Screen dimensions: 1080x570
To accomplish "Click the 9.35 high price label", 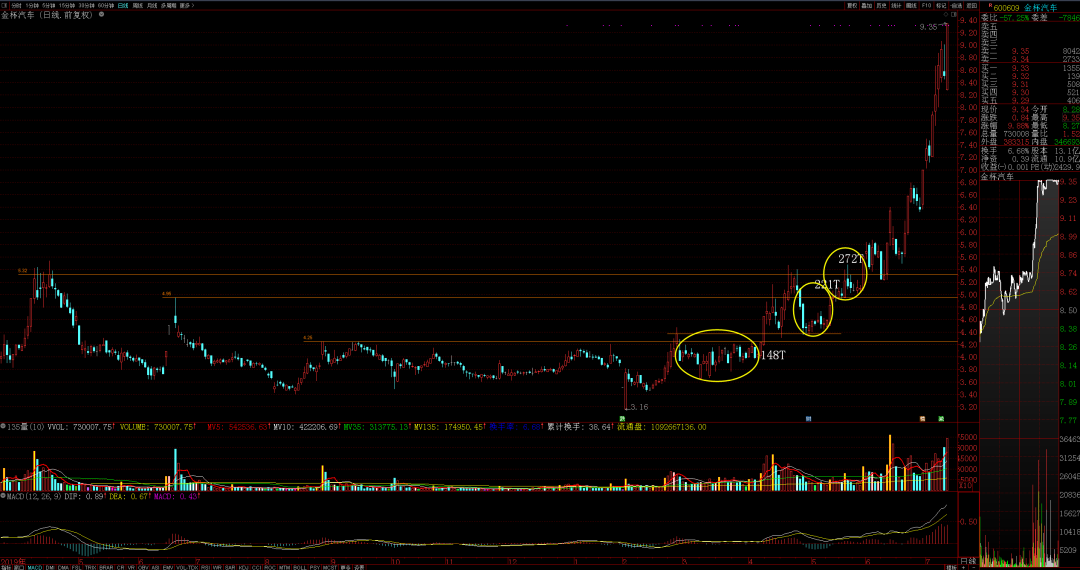I will [x=928, y=27].
